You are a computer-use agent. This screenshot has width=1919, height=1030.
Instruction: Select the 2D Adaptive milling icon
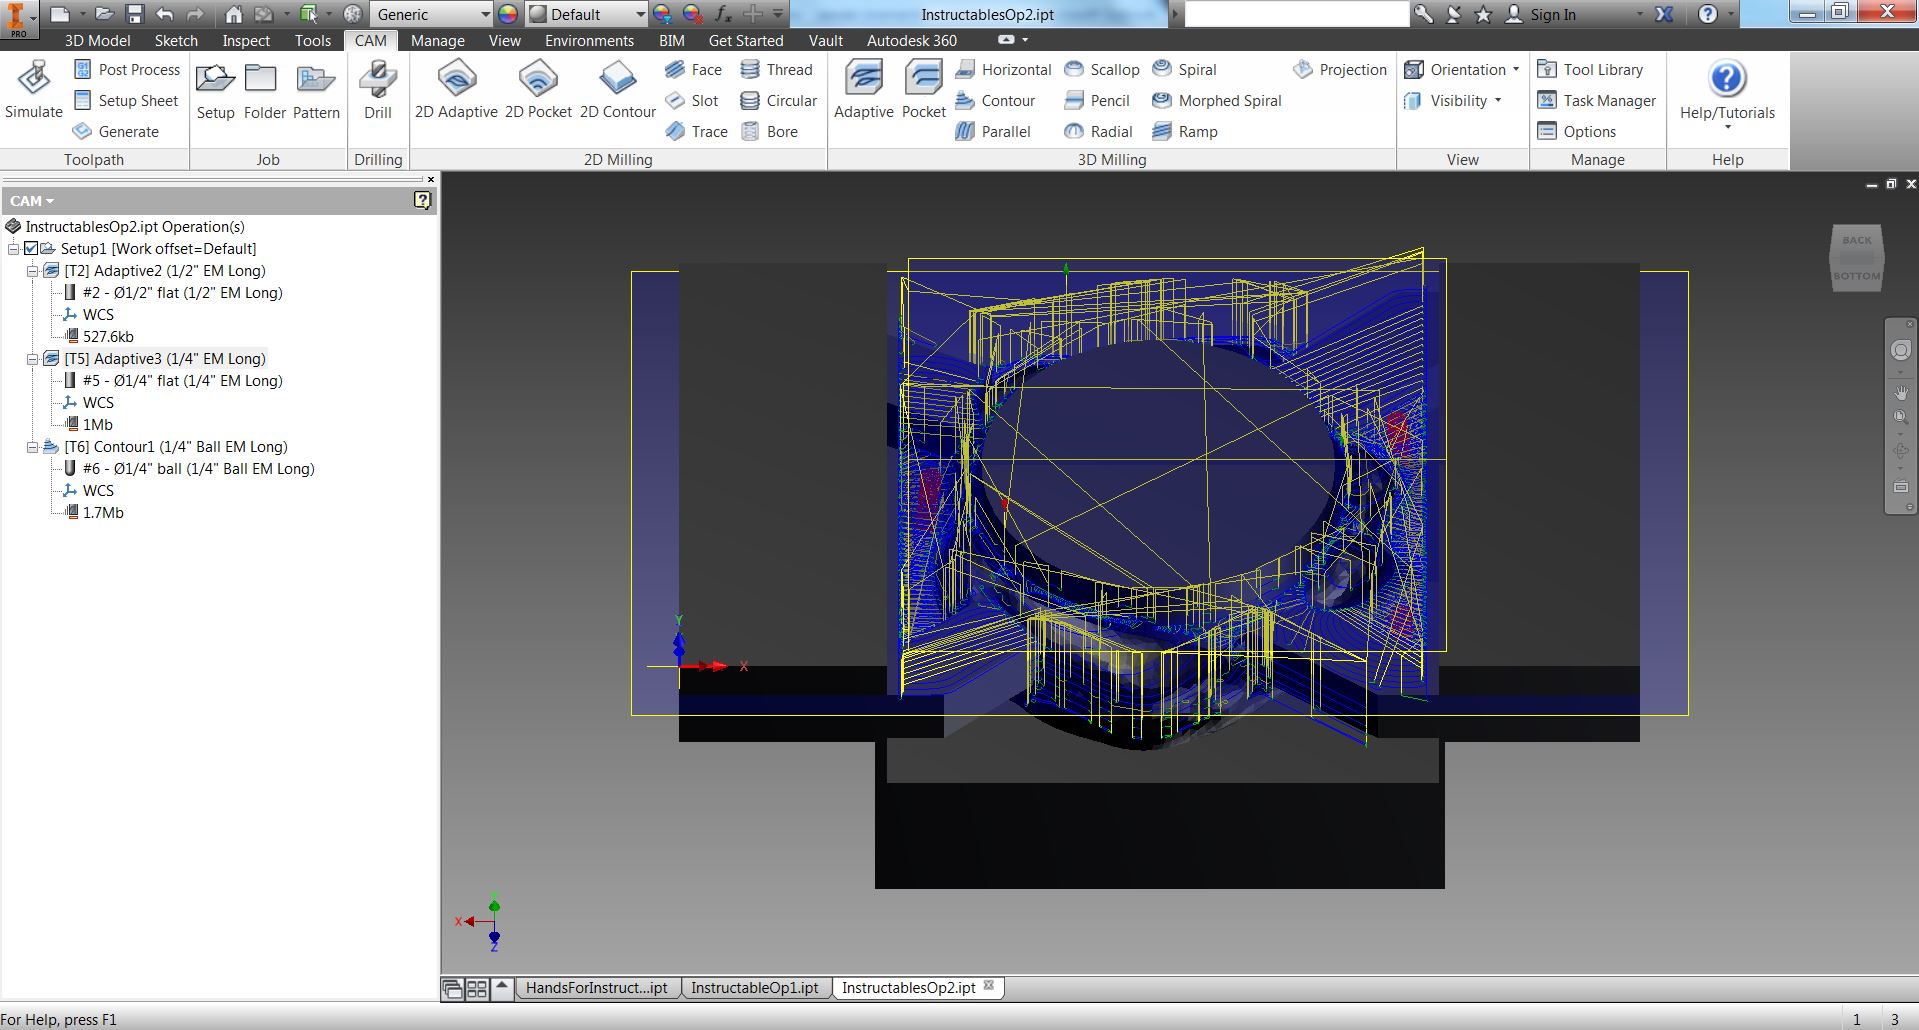click(x=456, y=90)
